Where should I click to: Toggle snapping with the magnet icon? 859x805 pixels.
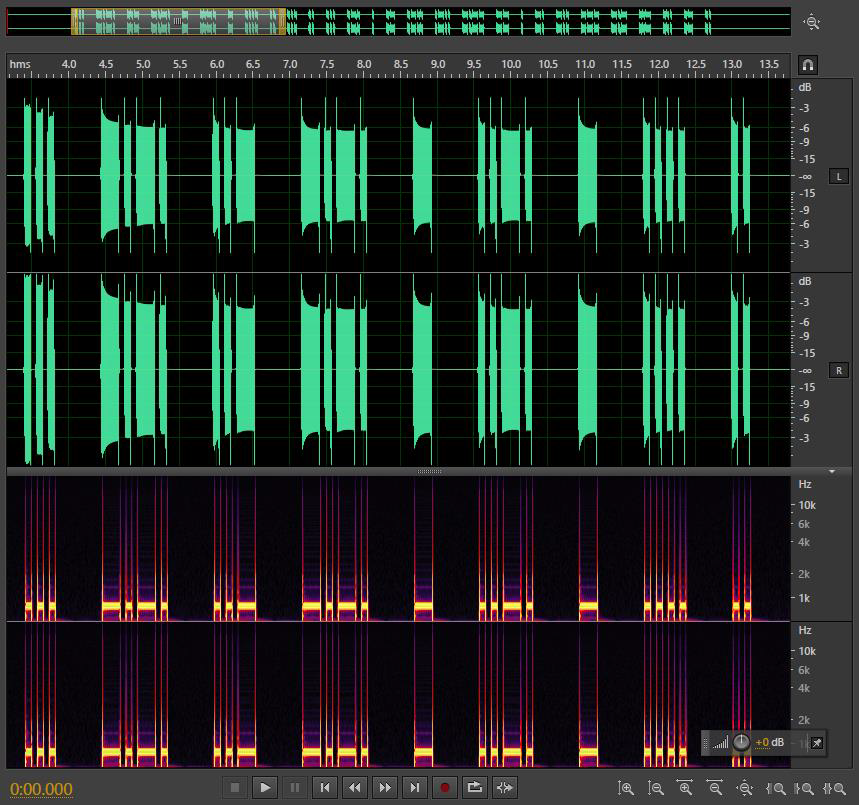point(808,65)
